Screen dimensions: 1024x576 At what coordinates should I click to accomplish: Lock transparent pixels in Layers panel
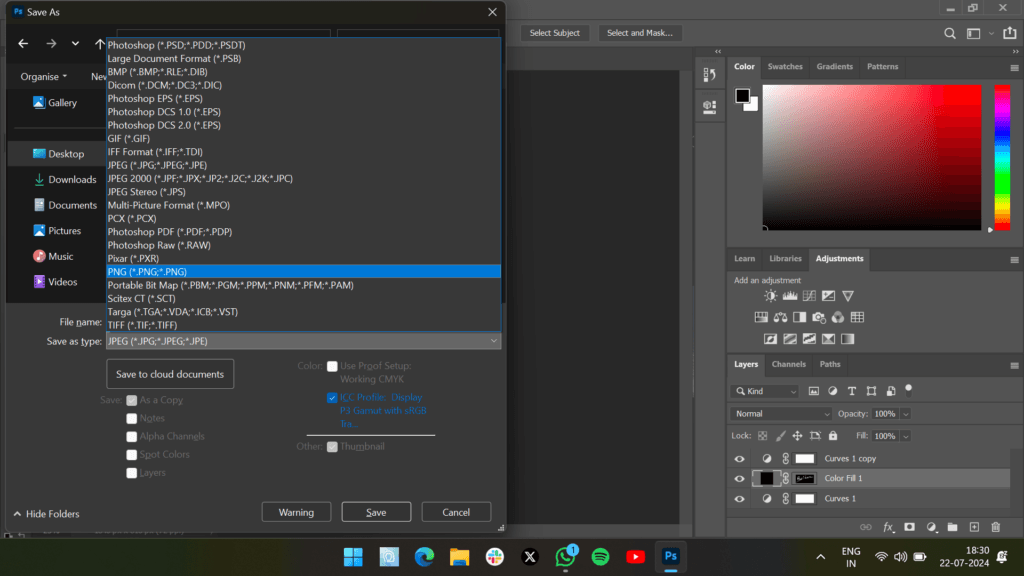coord(762,436)
